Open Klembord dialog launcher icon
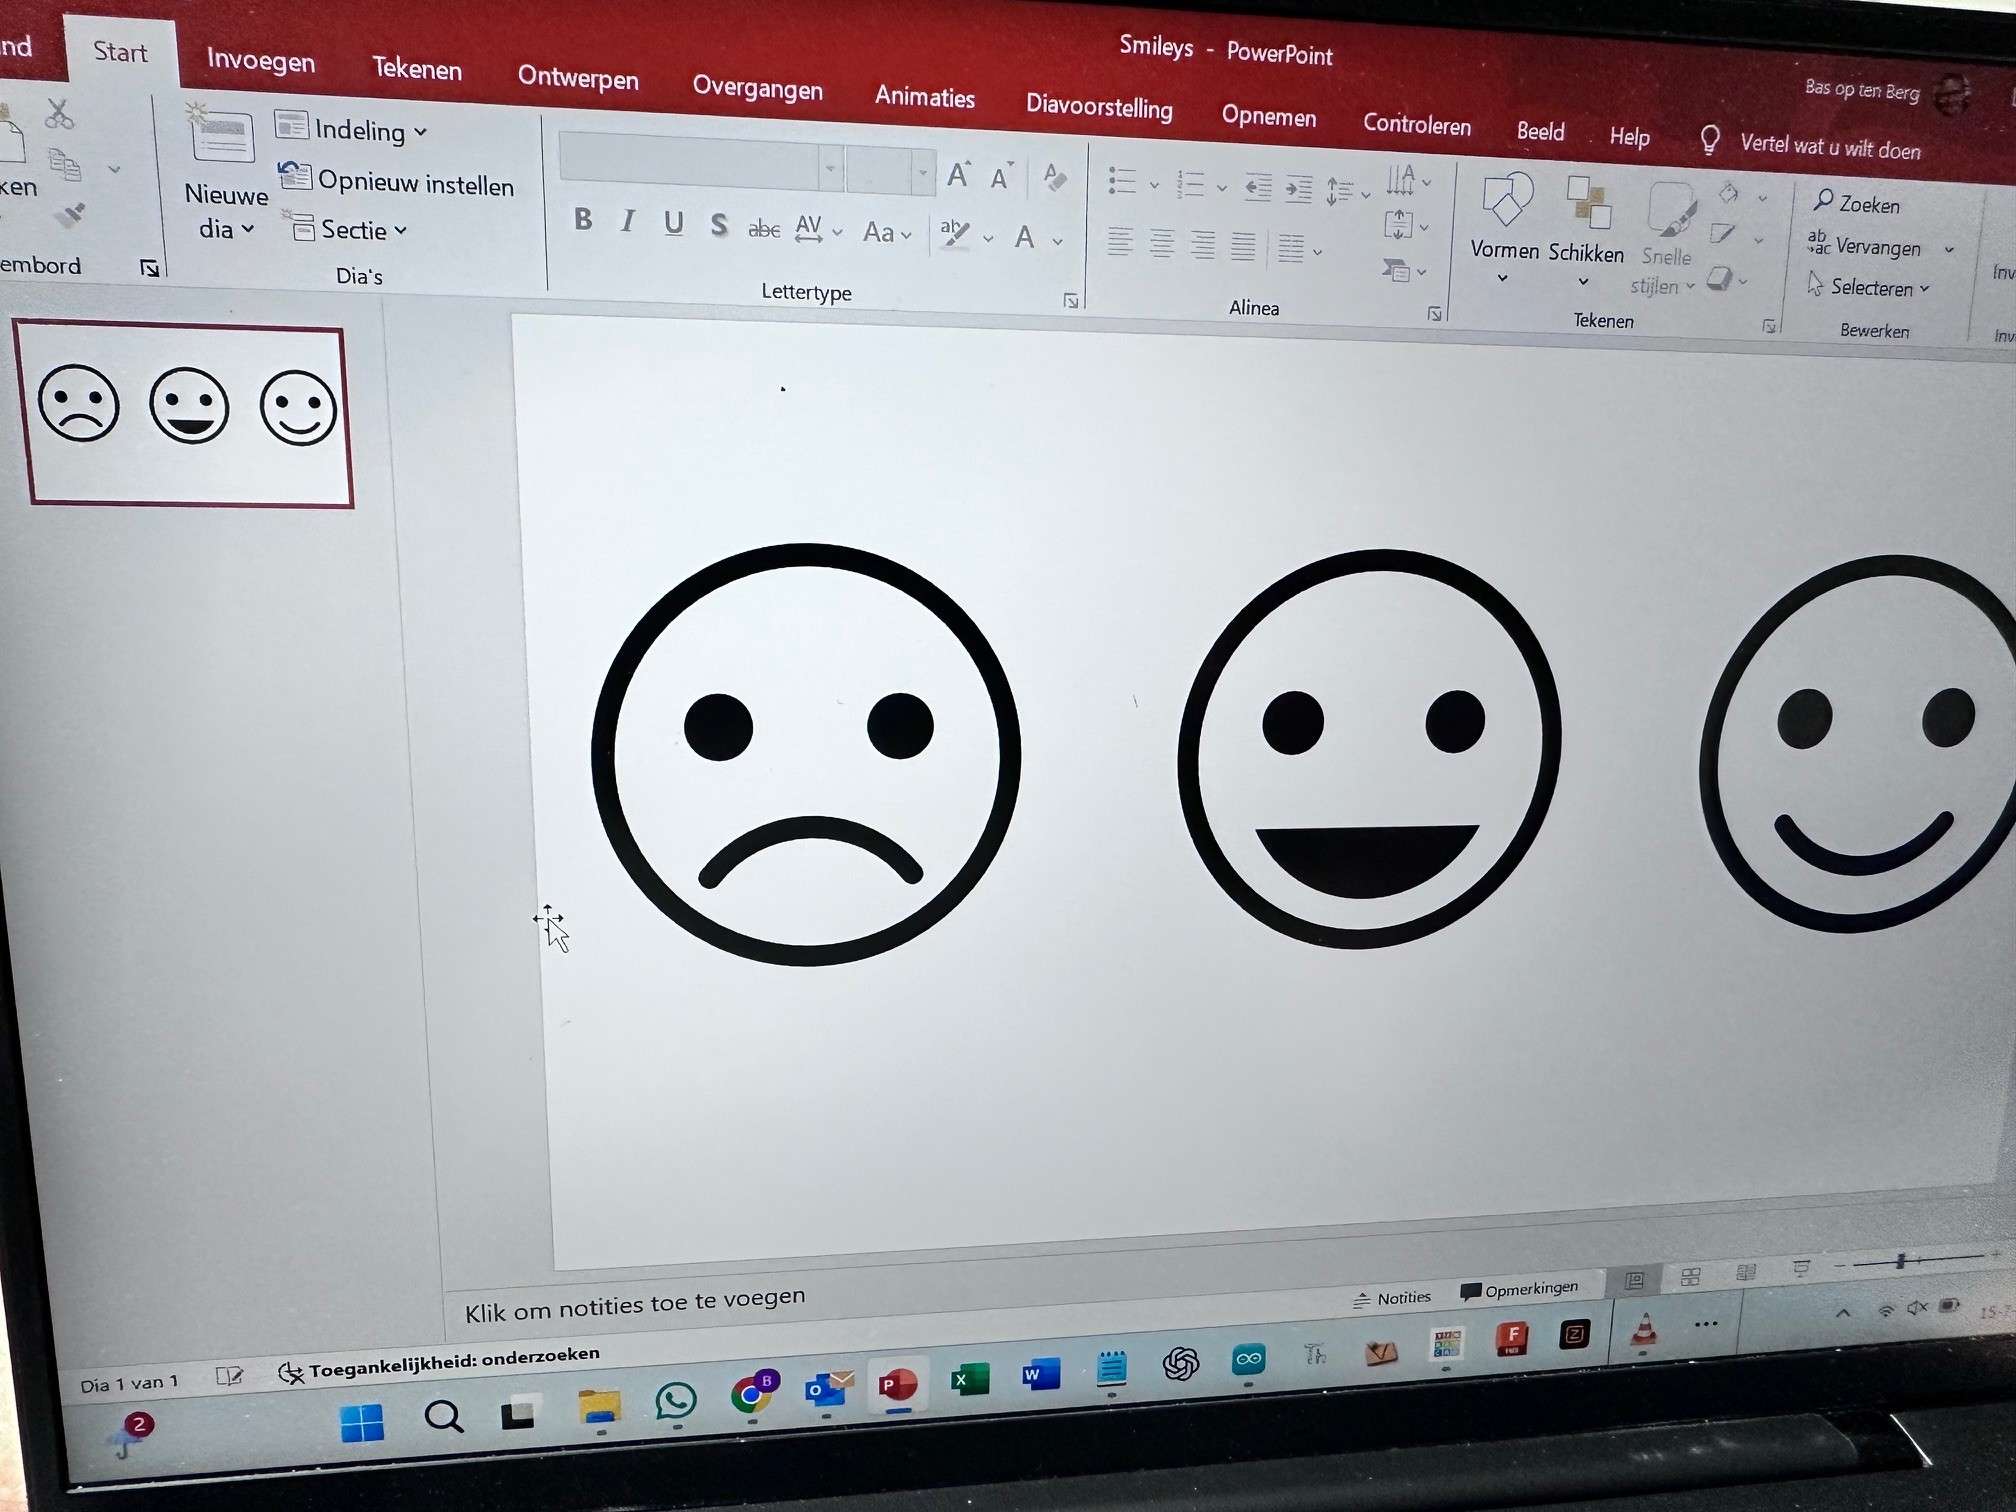The image size is (2016, 1512). [x=150, y=268]
